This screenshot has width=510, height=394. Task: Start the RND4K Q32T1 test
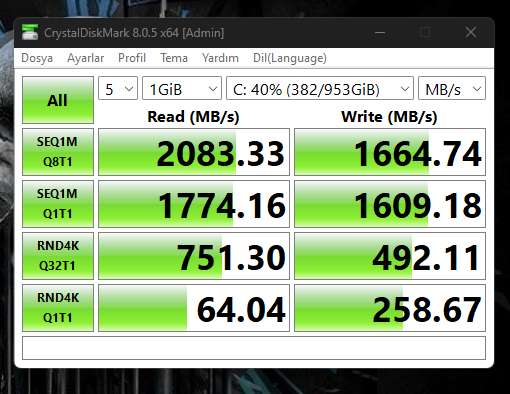click(58, 256)
